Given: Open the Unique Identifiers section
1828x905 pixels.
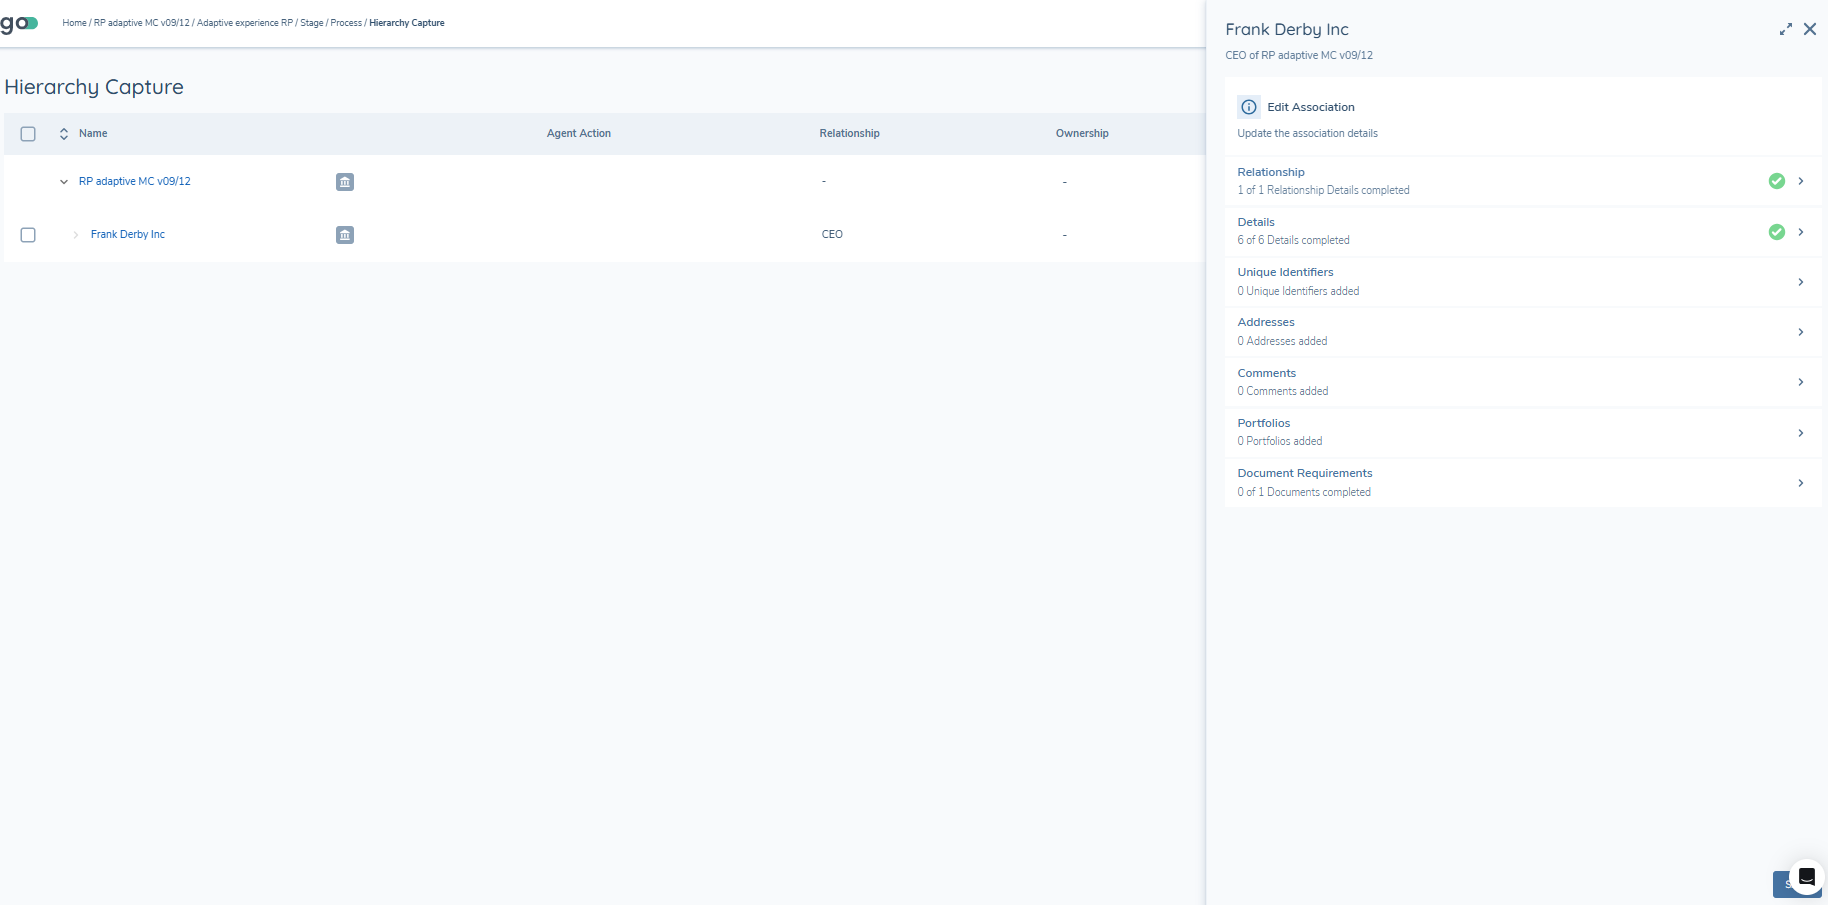Looking at the screenshot, I should [1285, 272].
